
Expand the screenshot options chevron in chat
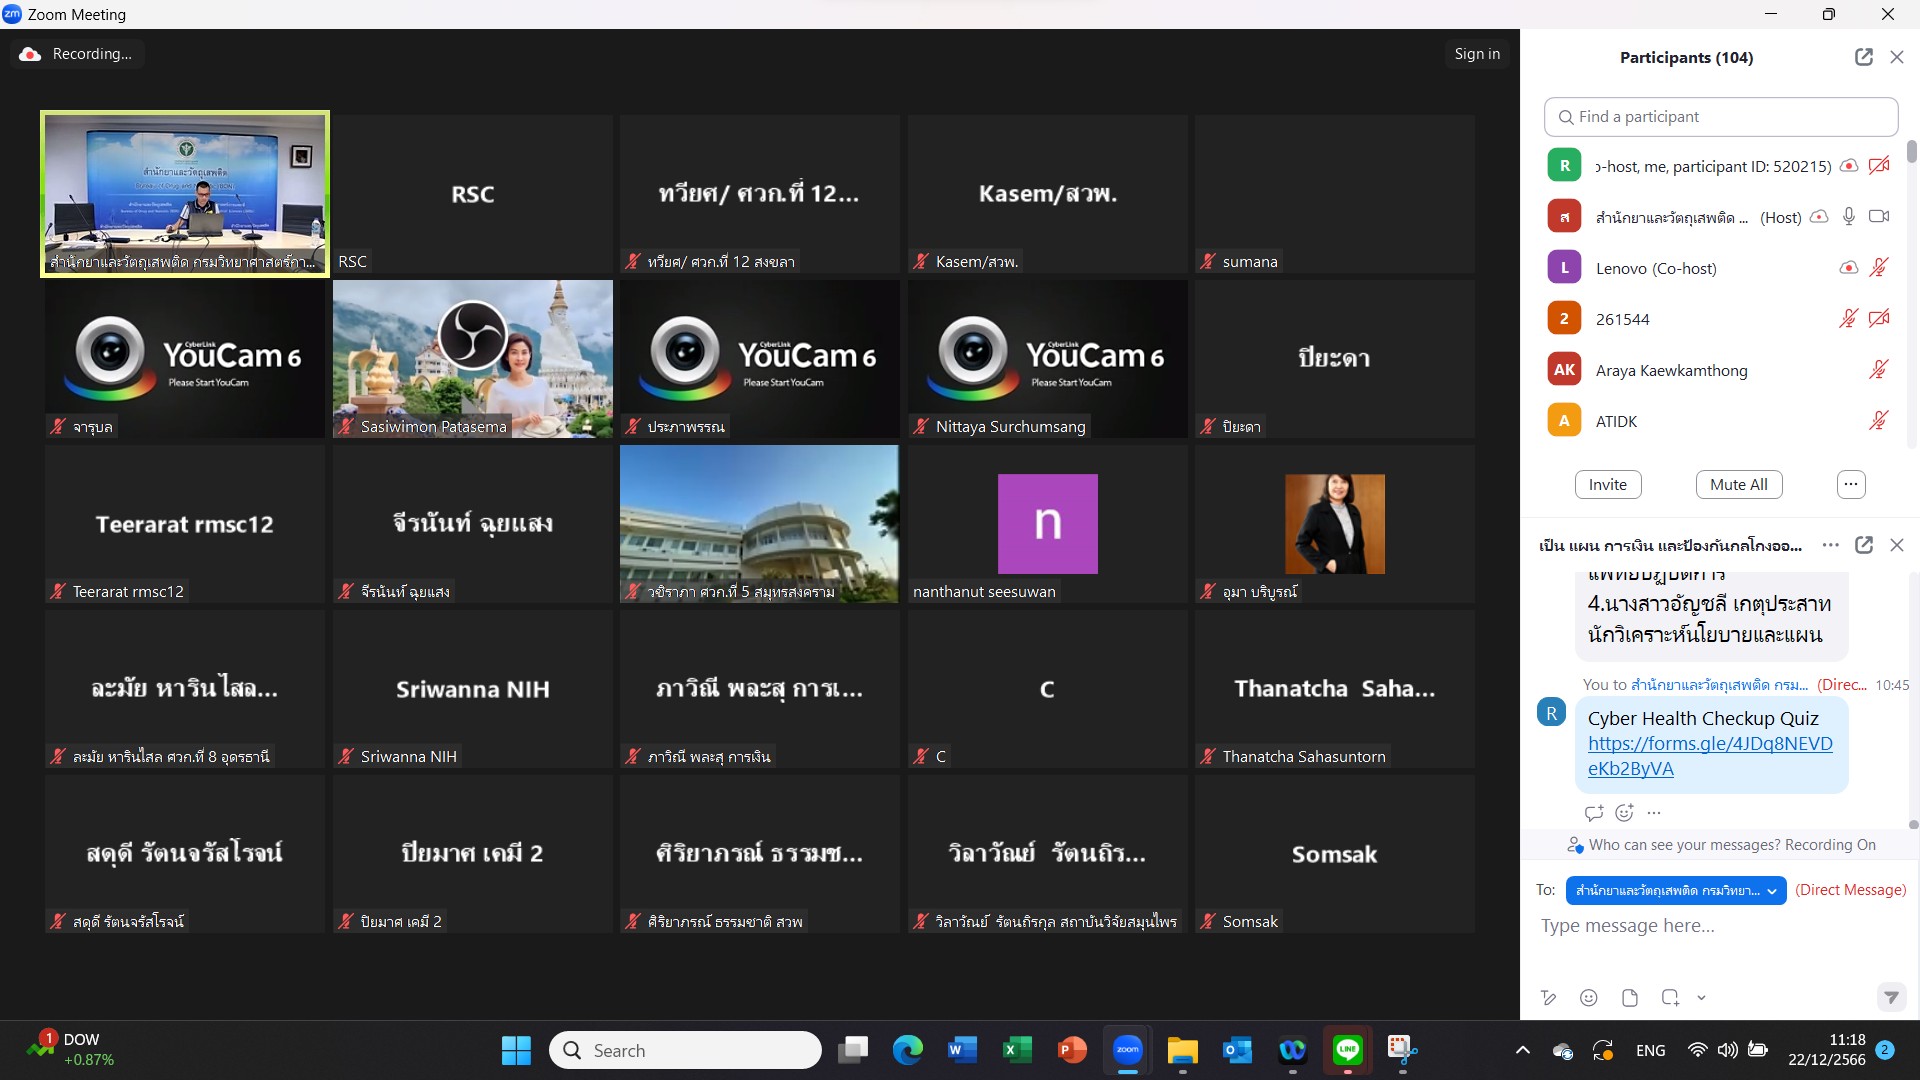(x=1701, y=997)
